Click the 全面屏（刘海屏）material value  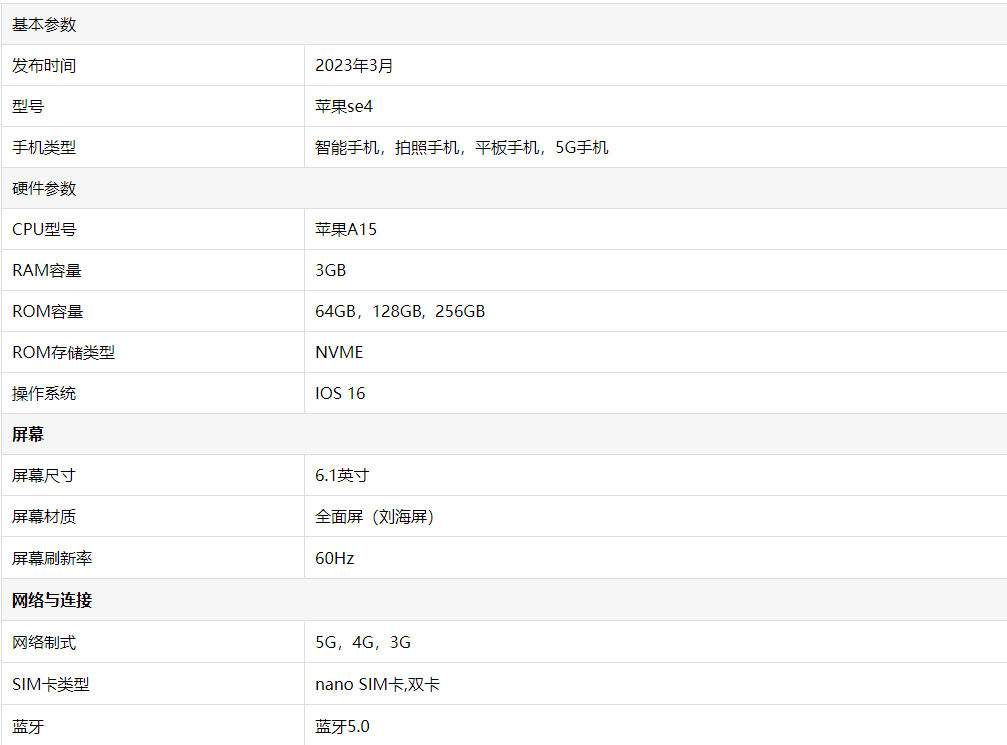click(x=375, y=517)
